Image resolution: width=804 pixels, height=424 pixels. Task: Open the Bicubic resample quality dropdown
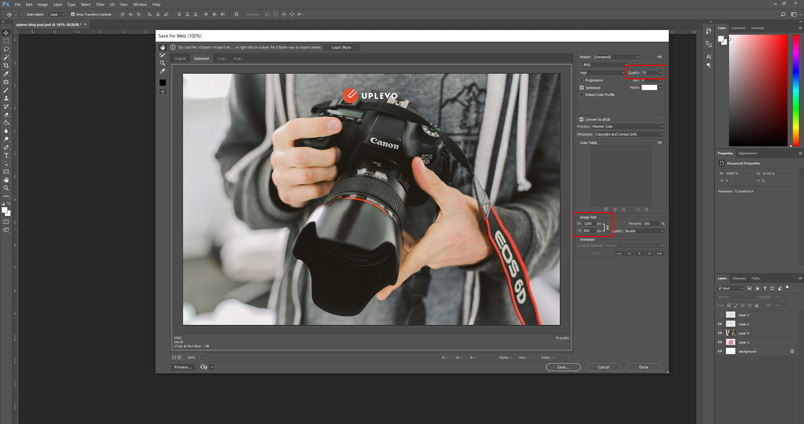644,231
